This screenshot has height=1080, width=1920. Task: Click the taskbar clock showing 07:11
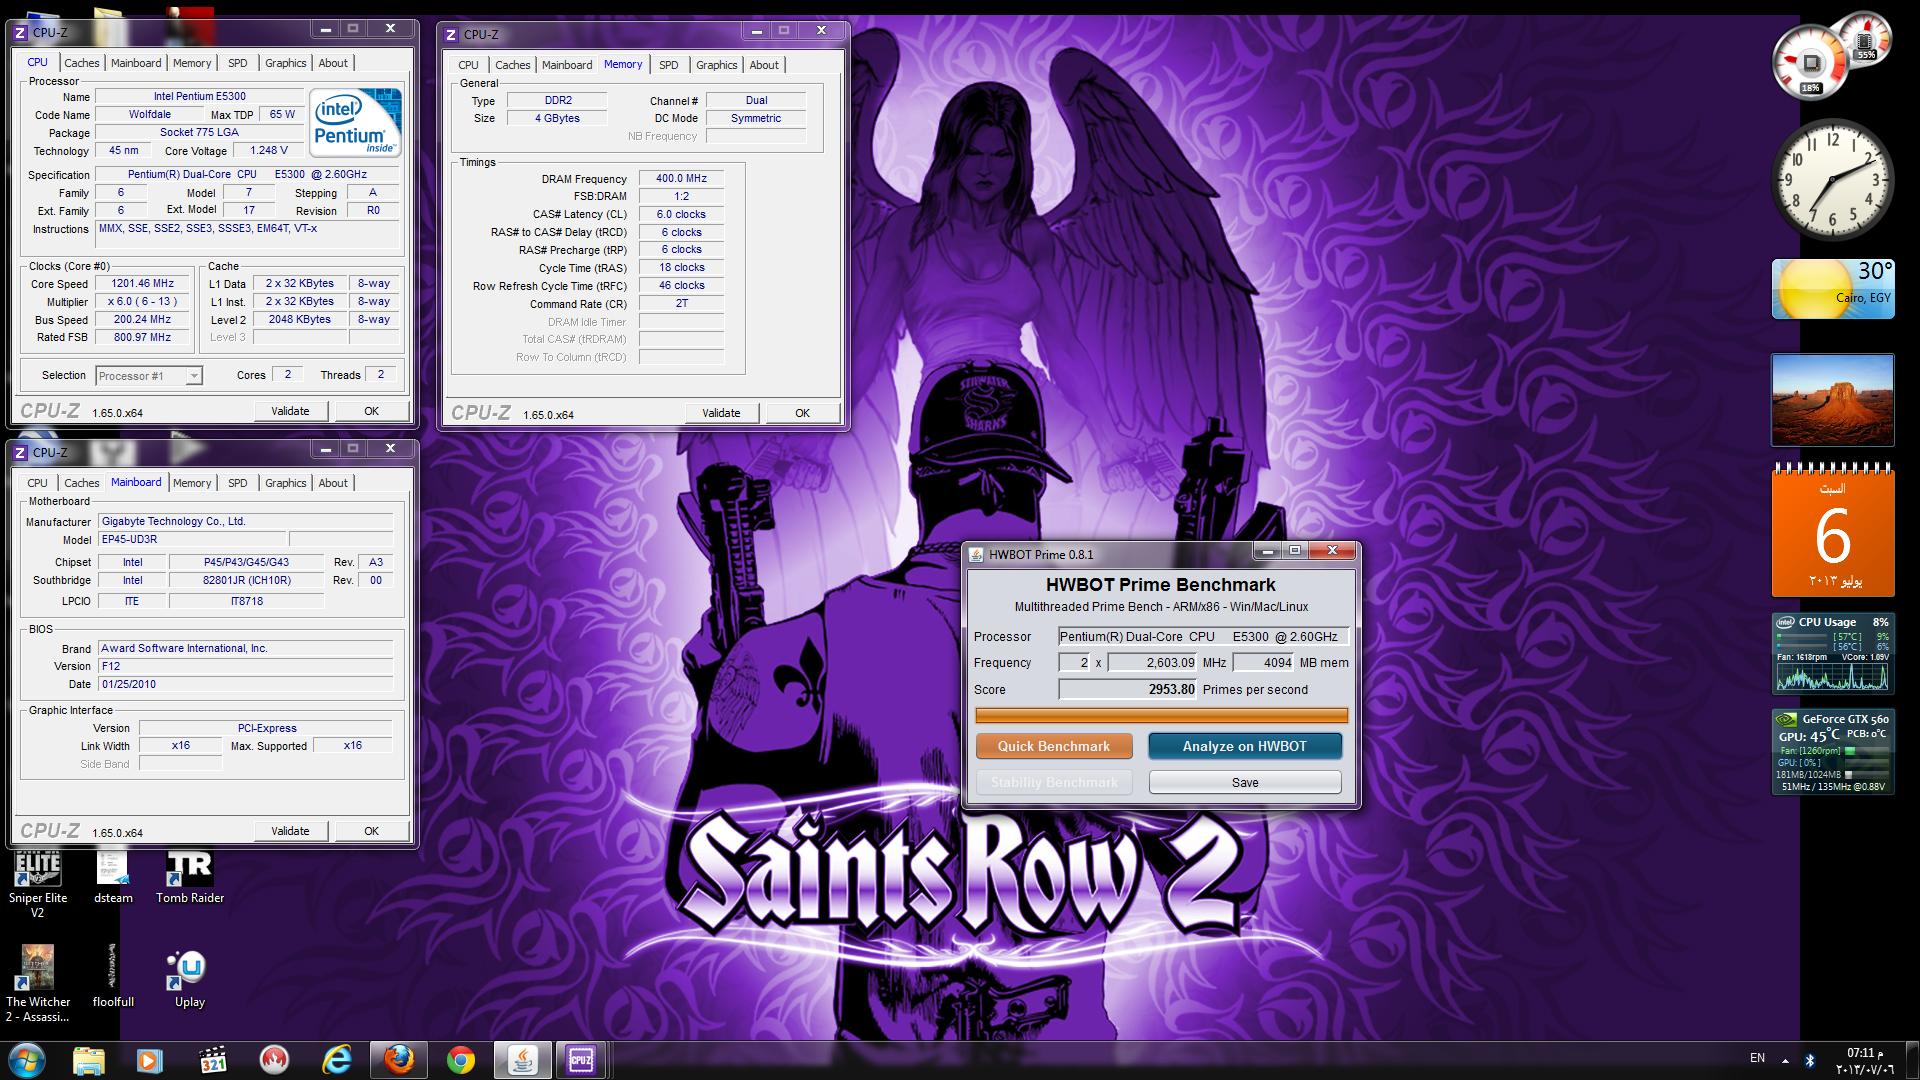point(1864,1061)
